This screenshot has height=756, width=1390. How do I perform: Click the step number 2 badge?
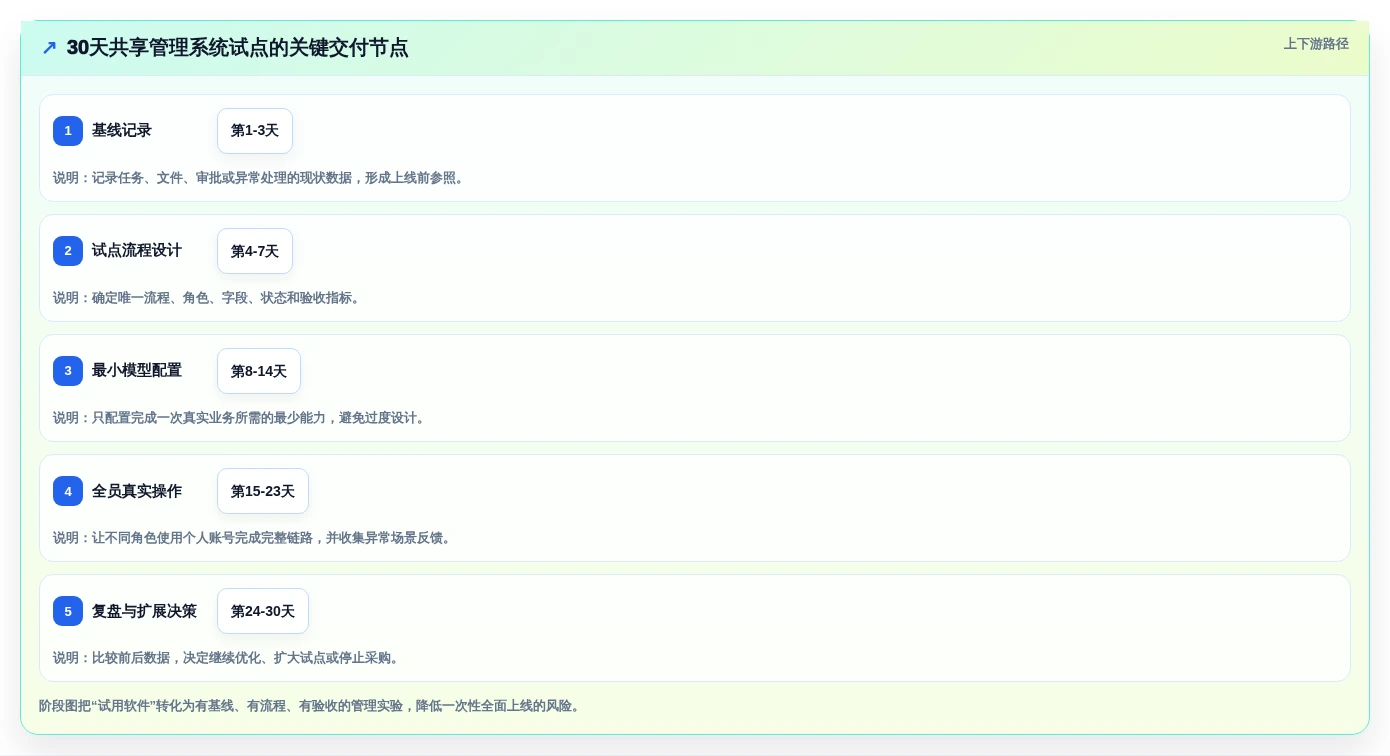[68, 251]
